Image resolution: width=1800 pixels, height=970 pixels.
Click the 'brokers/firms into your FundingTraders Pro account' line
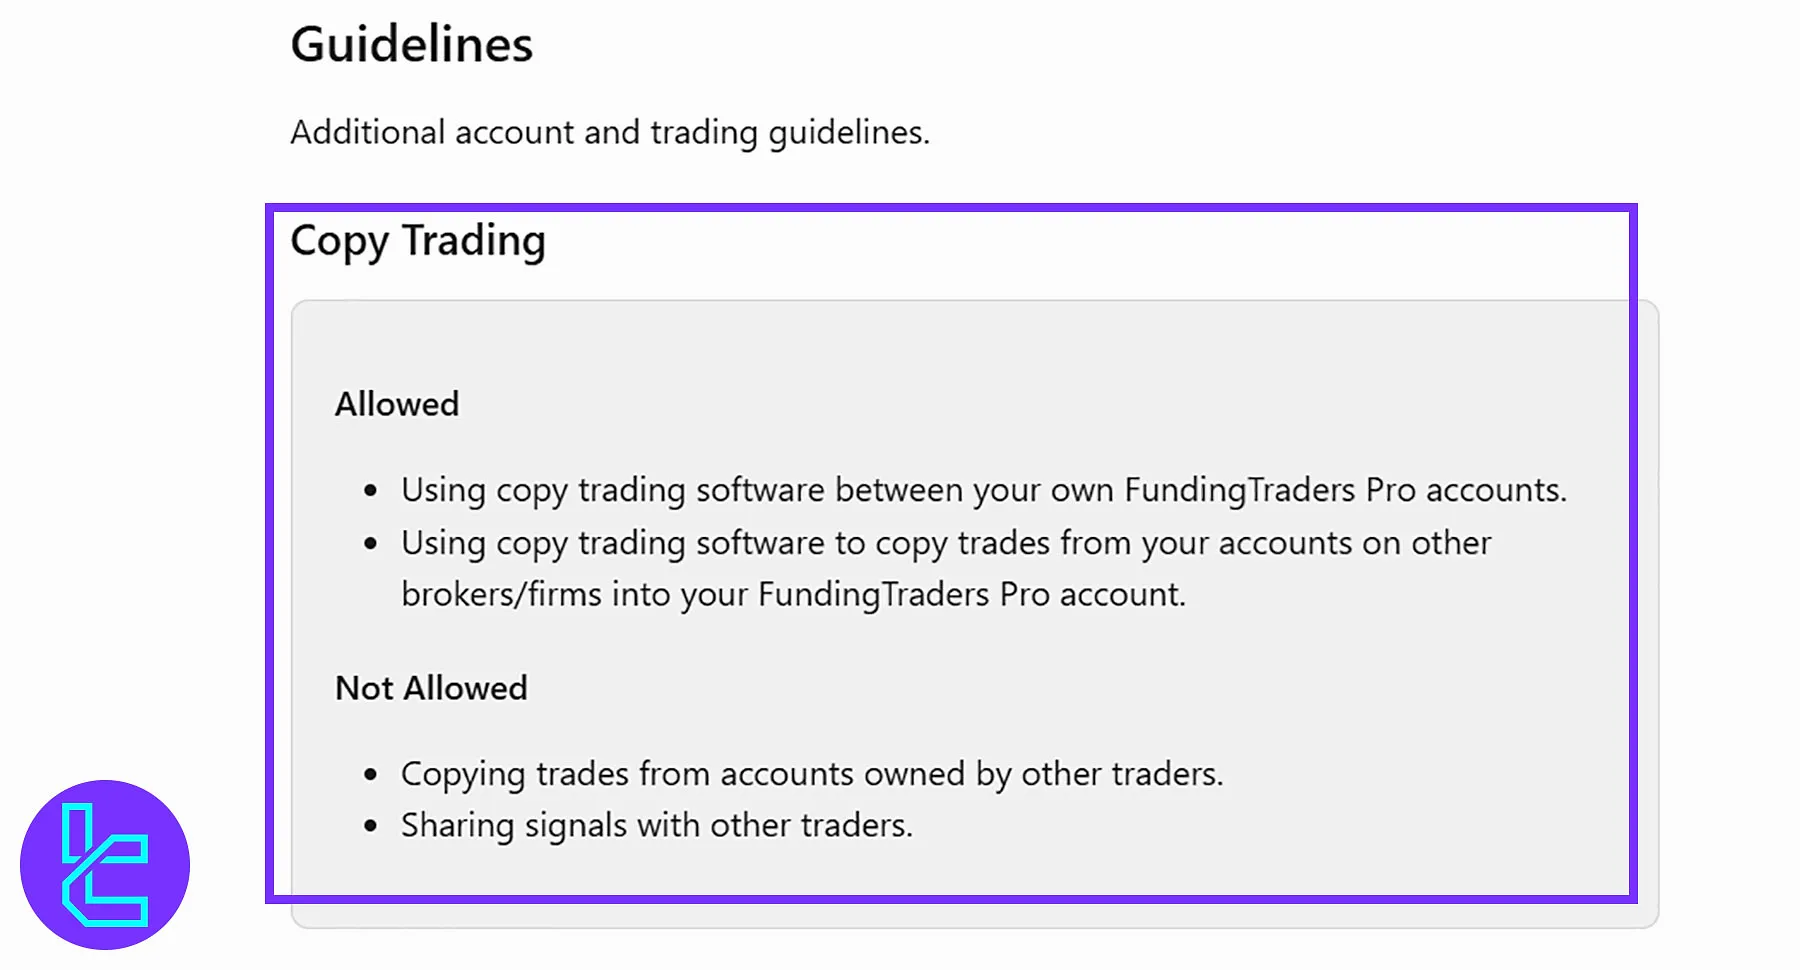pos(793,594)
